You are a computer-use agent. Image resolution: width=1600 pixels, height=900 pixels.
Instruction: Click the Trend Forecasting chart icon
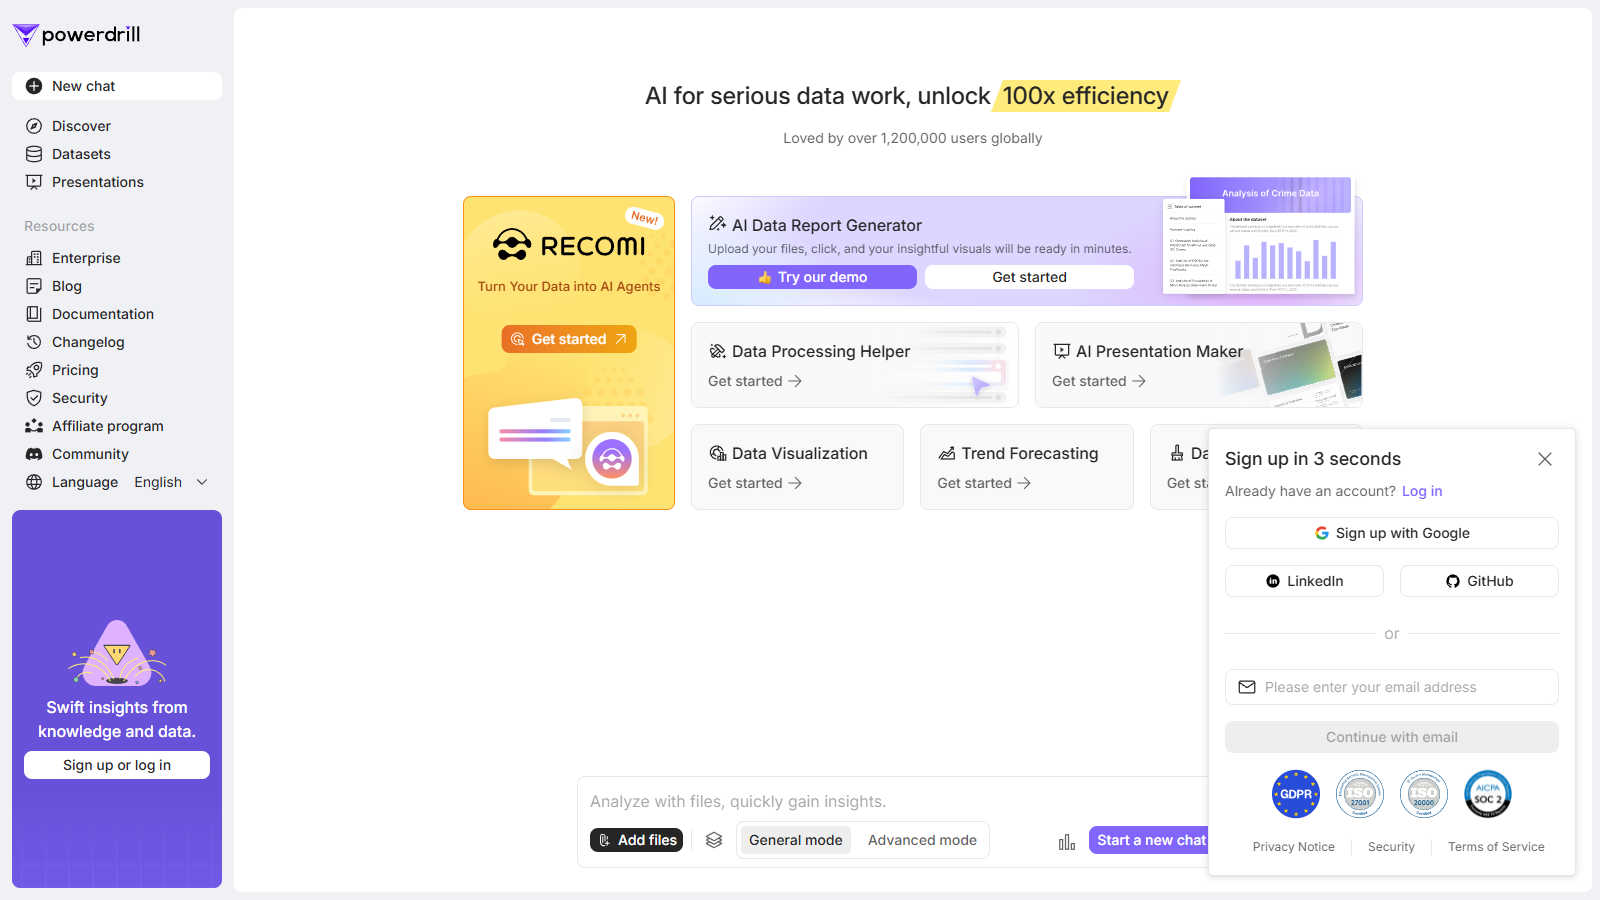pos(946,453)
